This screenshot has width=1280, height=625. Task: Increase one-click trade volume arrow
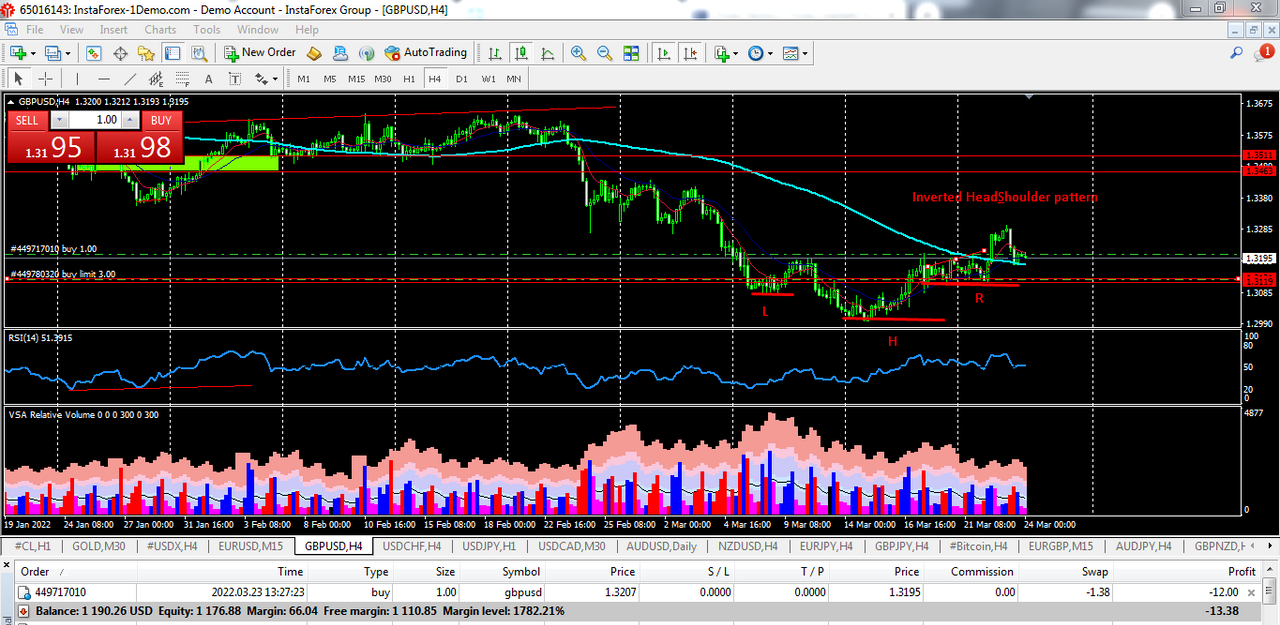click(x=131, y=120)
